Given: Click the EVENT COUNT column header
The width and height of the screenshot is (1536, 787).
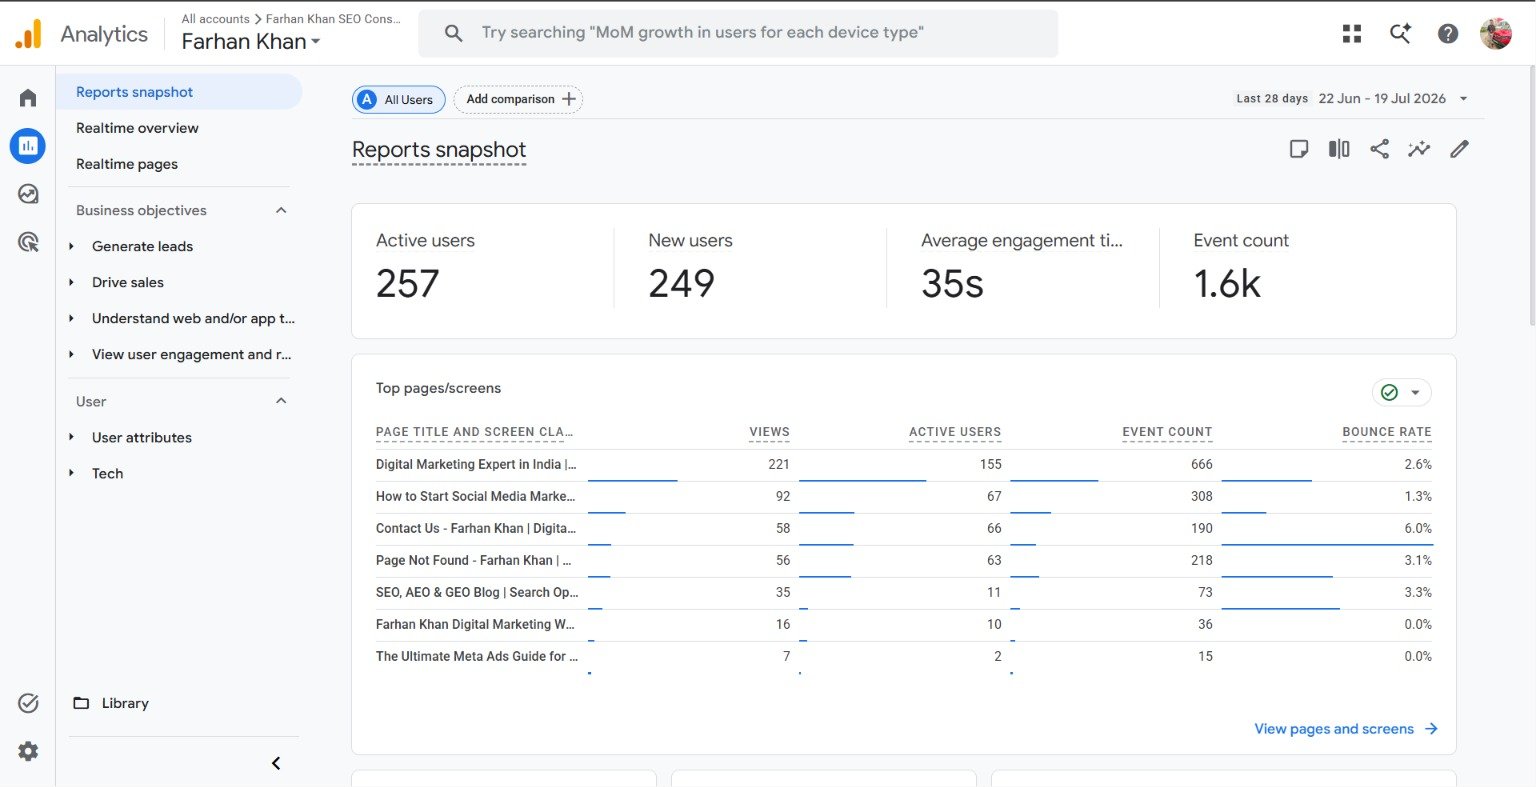Looking at the screenshot, I should tap(1167, 432).
